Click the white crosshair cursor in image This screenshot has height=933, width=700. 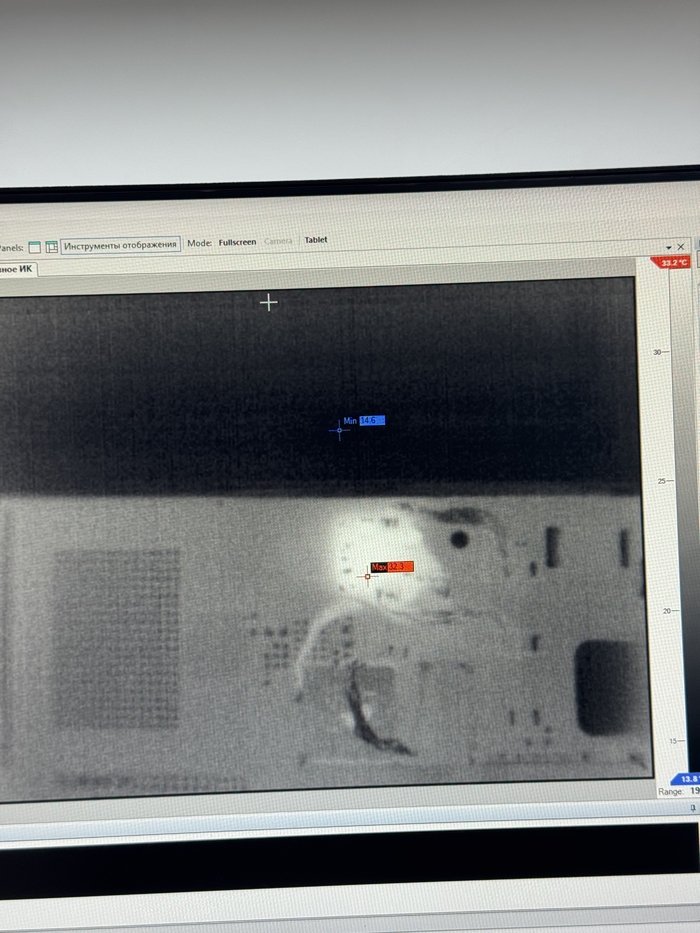tap(268, 302)
